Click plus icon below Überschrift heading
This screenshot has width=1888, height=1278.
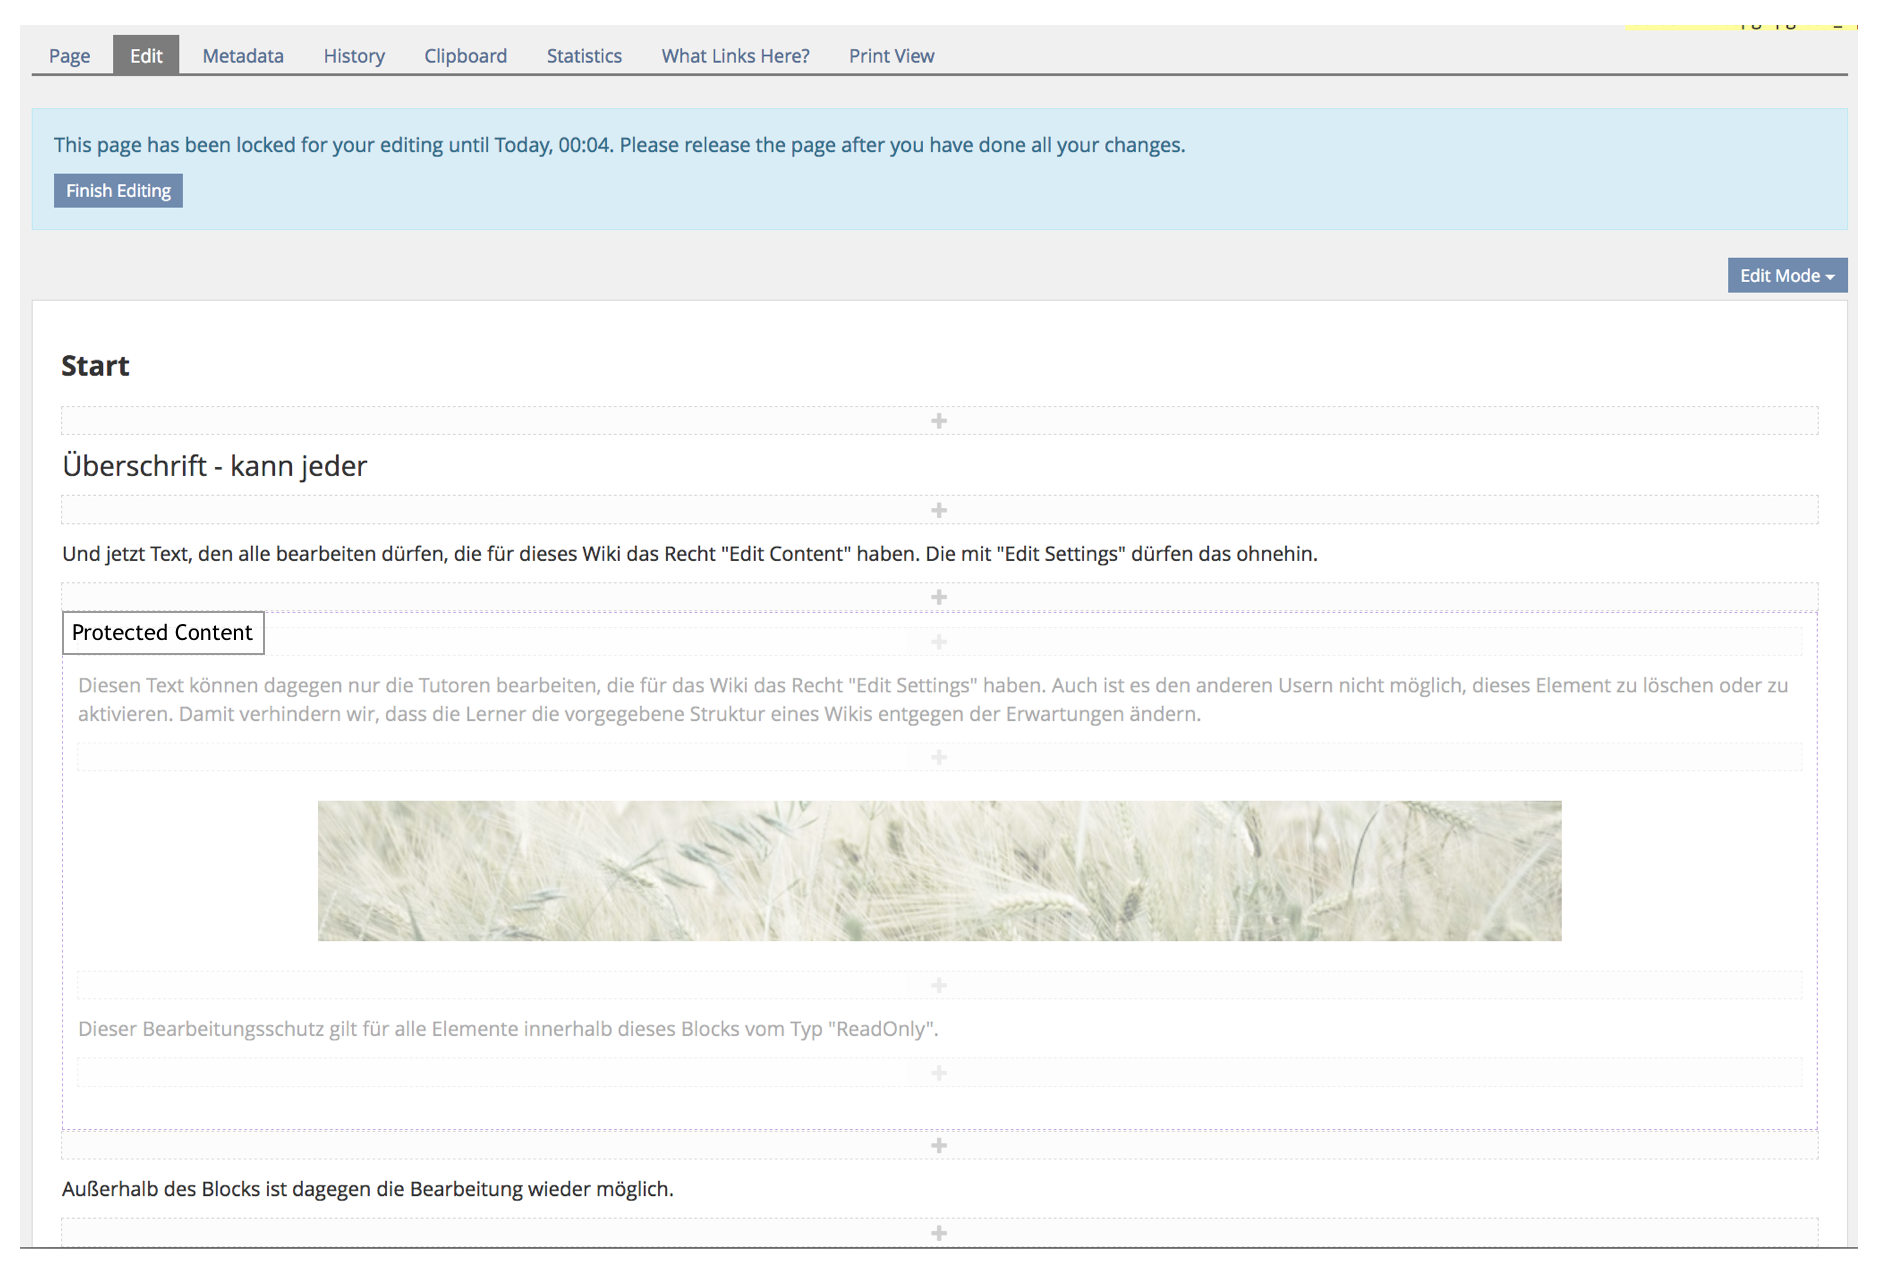938,511
